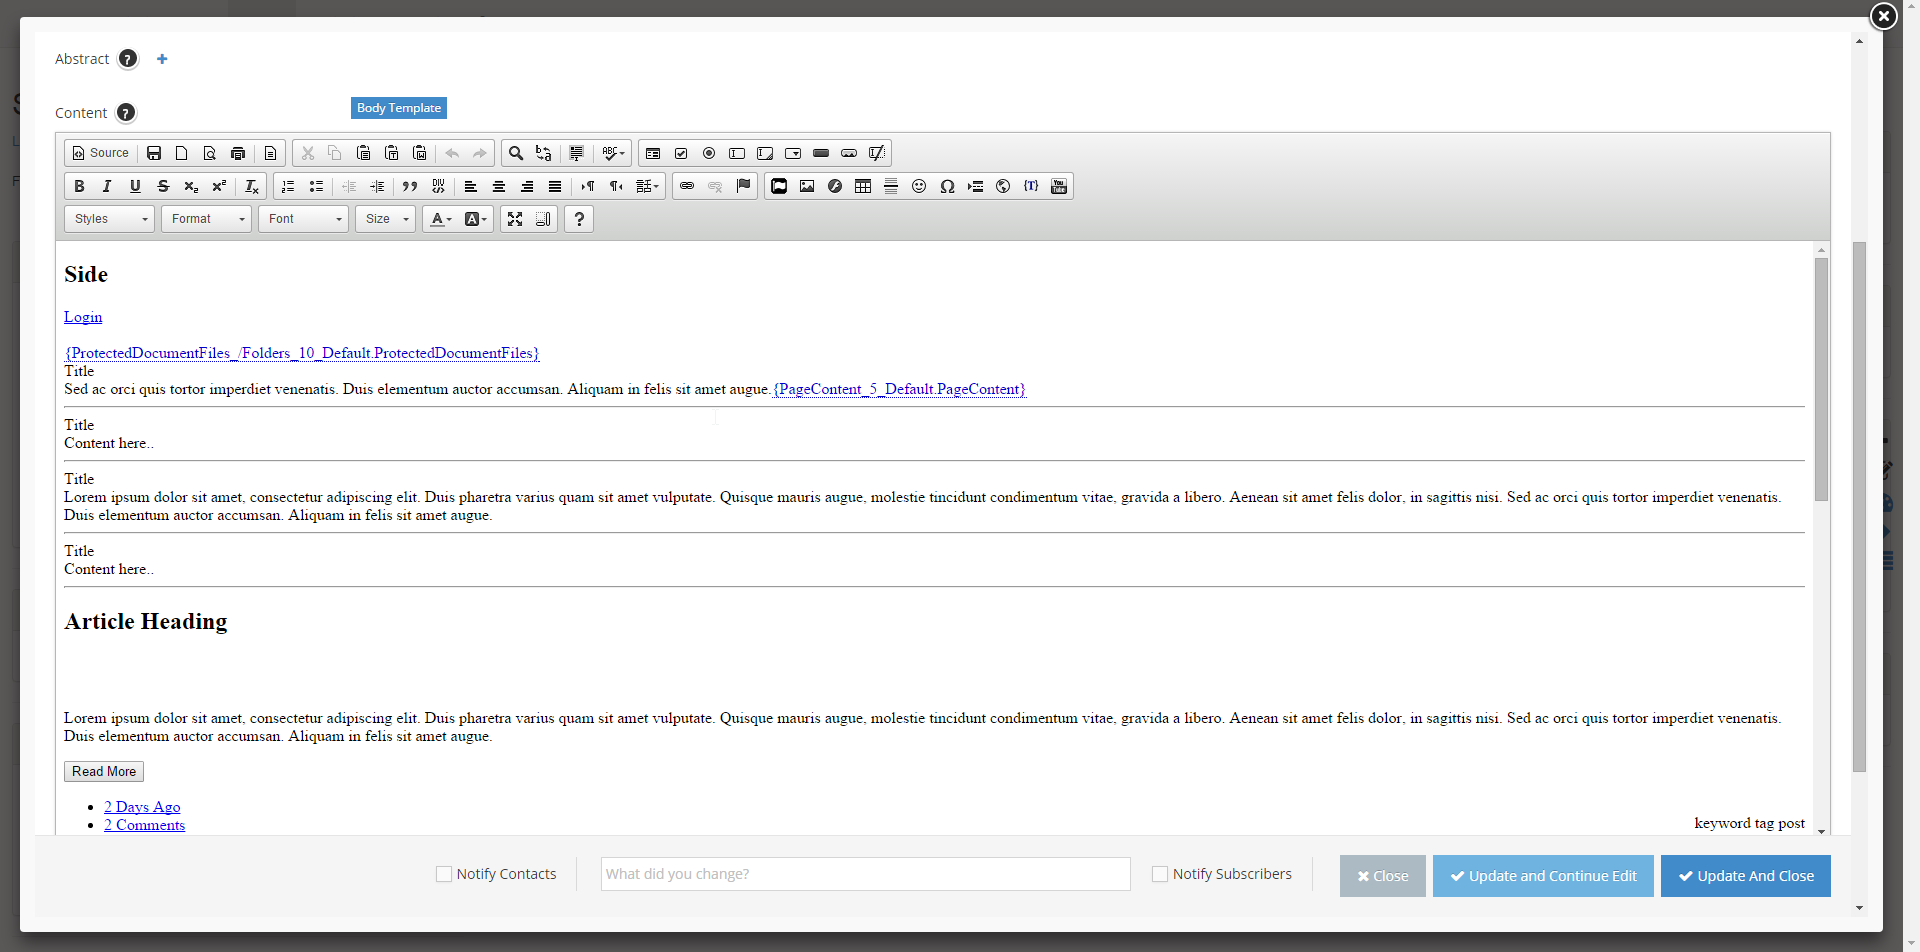Open the Source code view
Viewport: 1920px width, 952px height.
pyautogui.click(x=99, y=153)
